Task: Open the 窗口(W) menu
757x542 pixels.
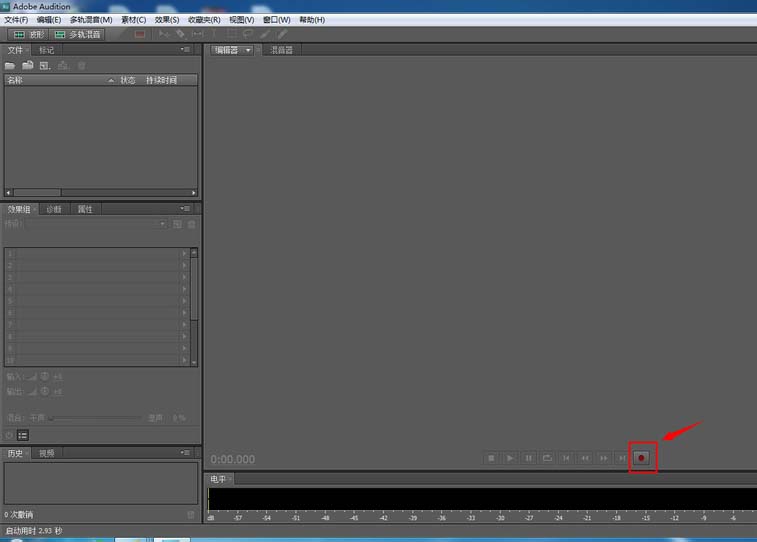Action: click(277, 20)
